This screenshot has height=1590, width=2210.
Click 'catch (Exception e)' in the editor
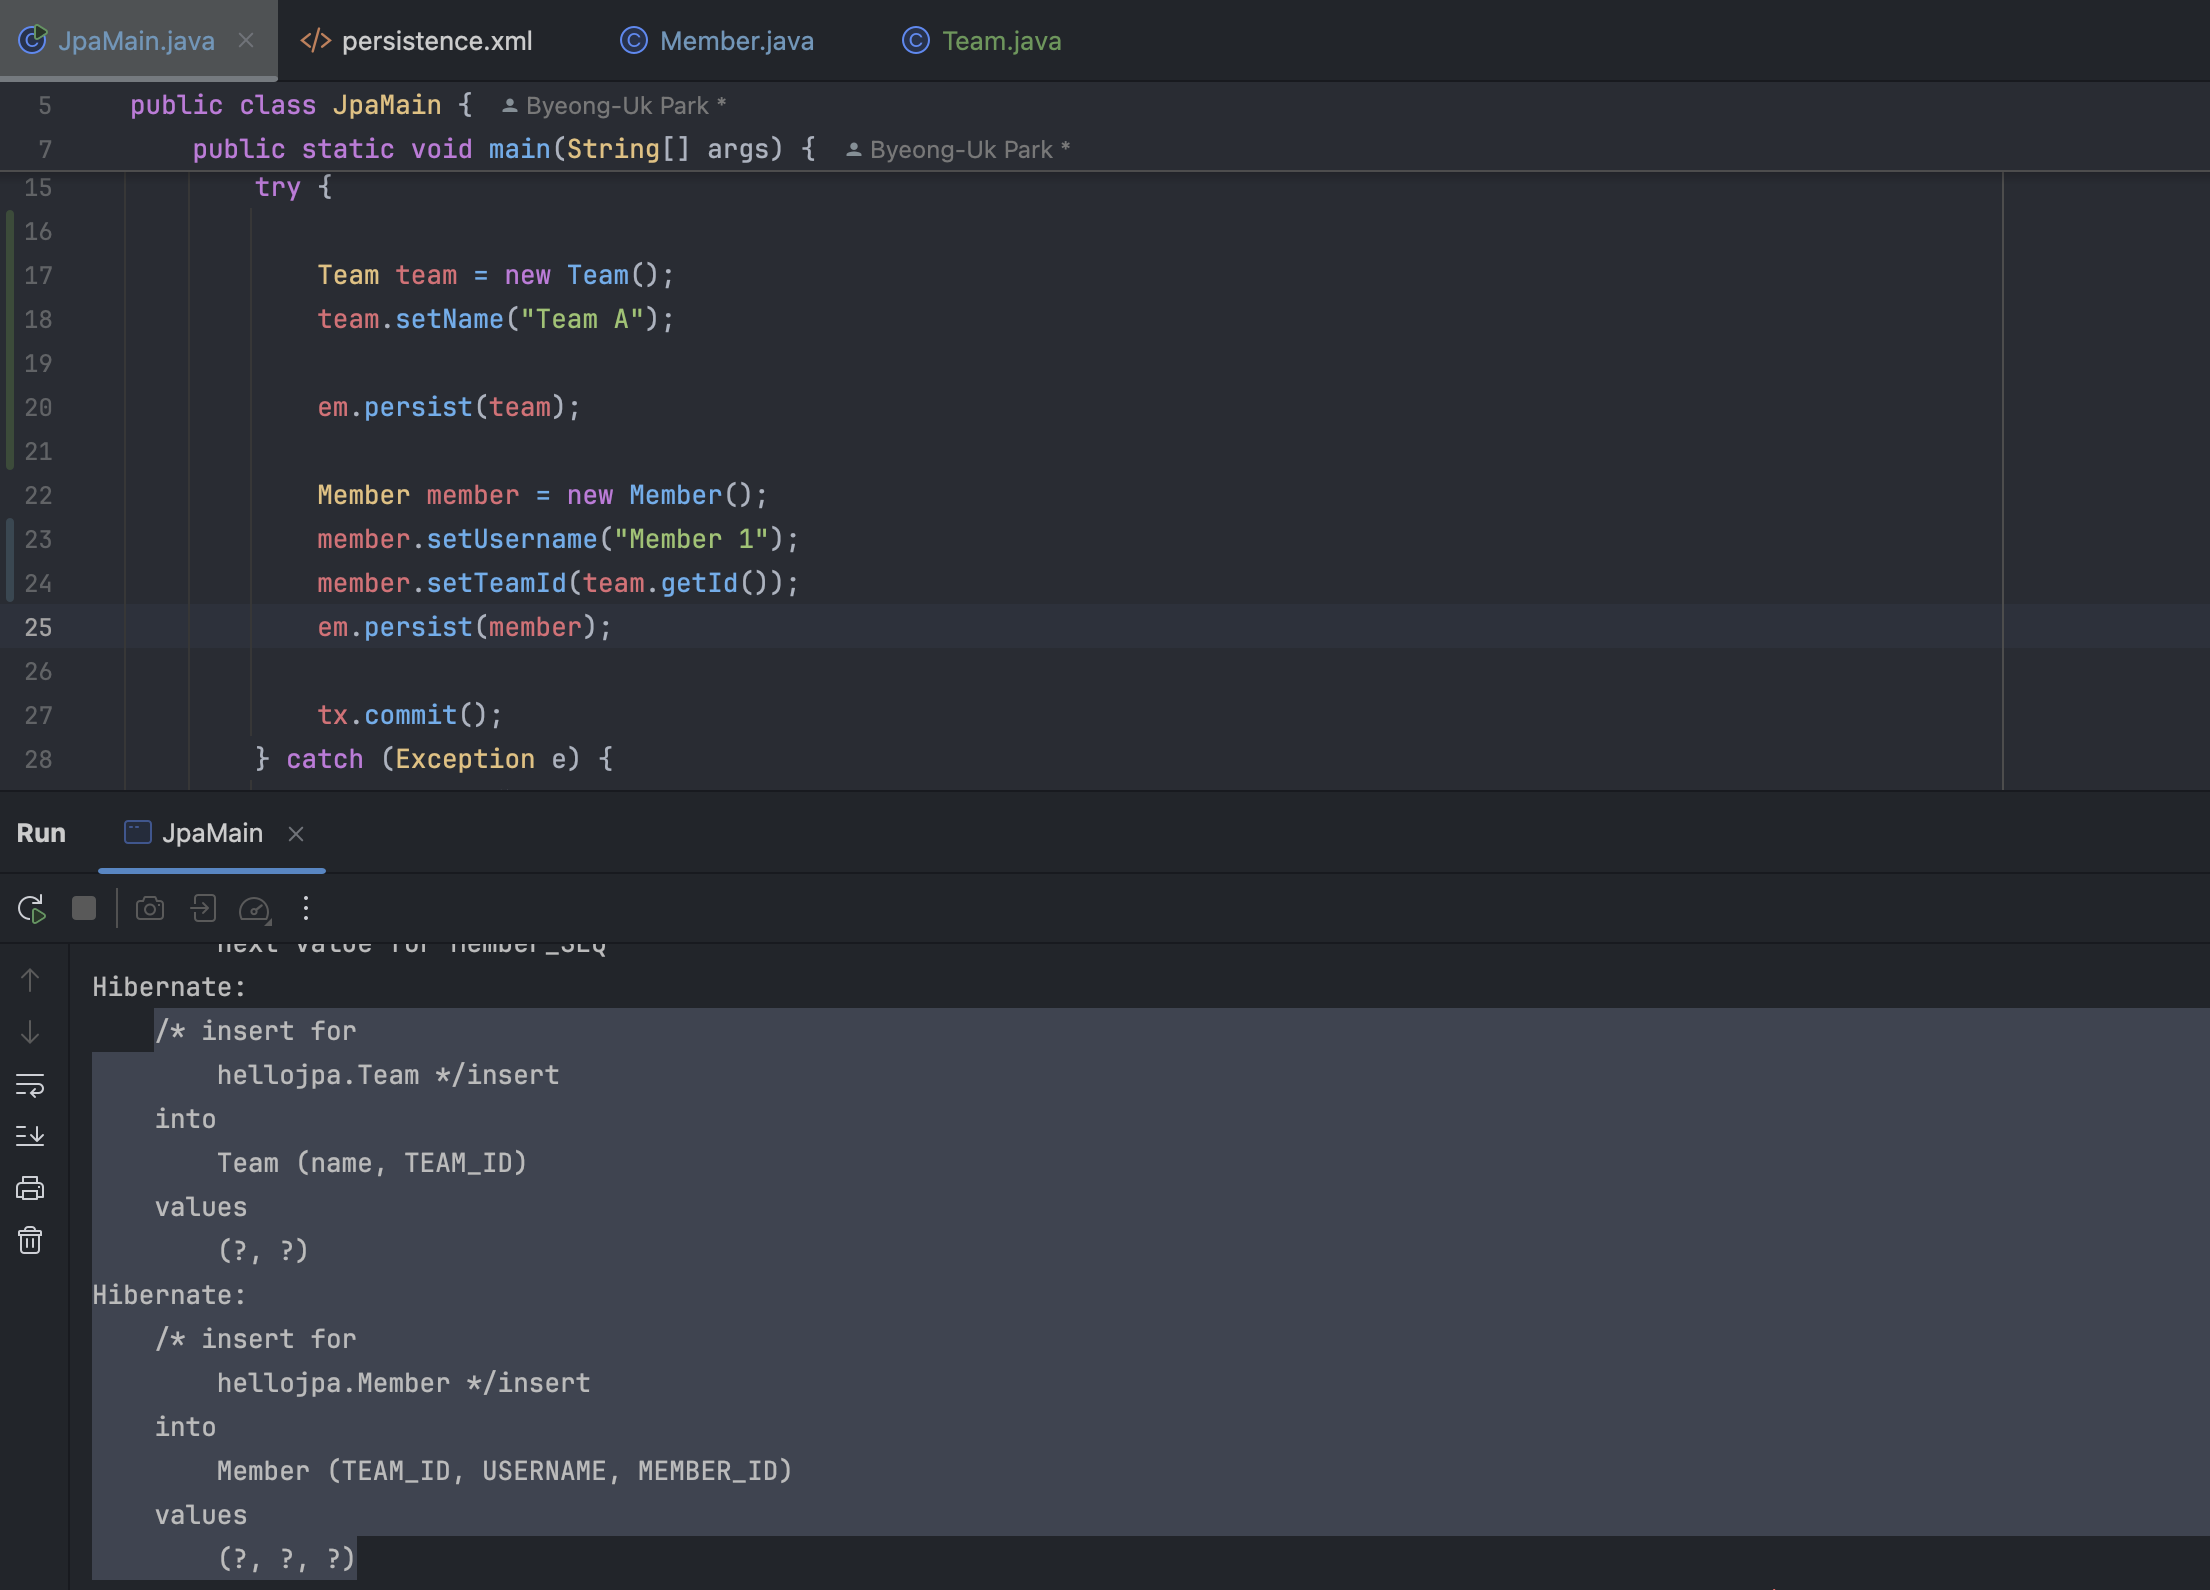point(433,759)
